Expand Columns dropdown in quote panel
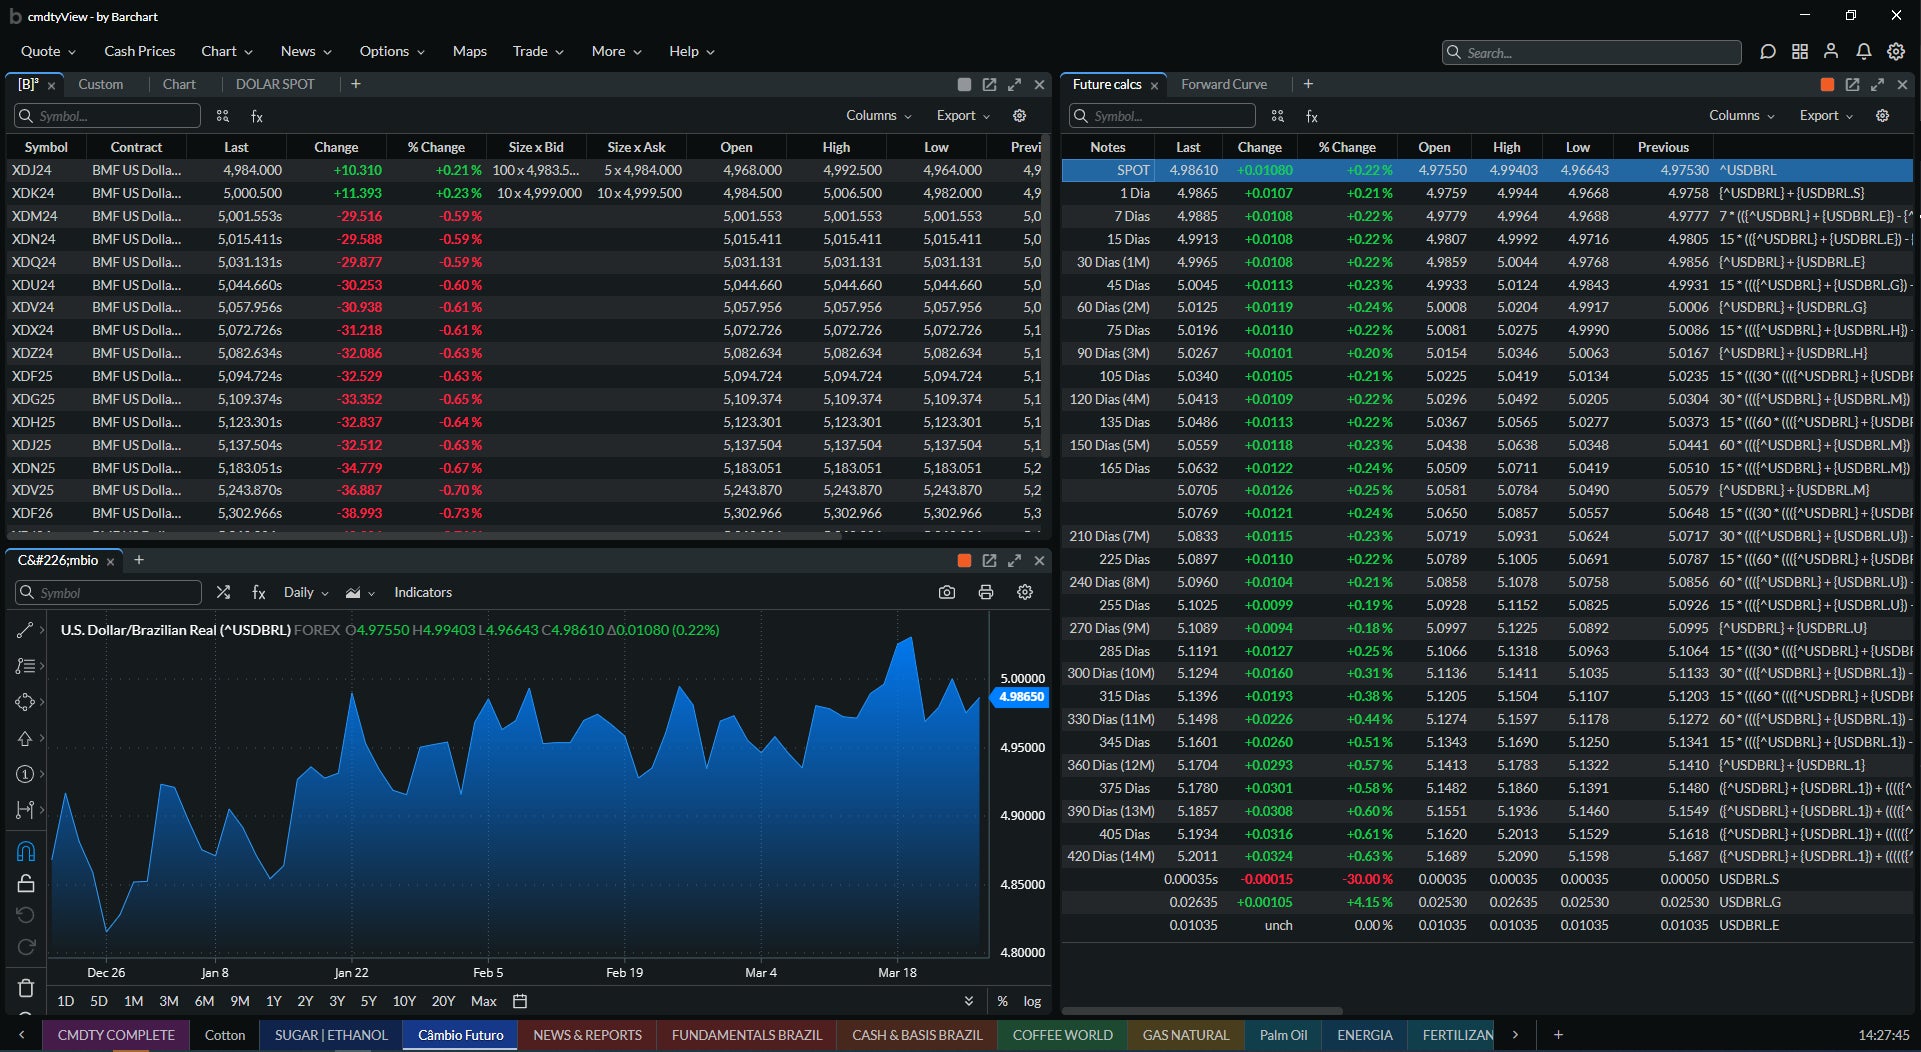 (x=879, y=116)
